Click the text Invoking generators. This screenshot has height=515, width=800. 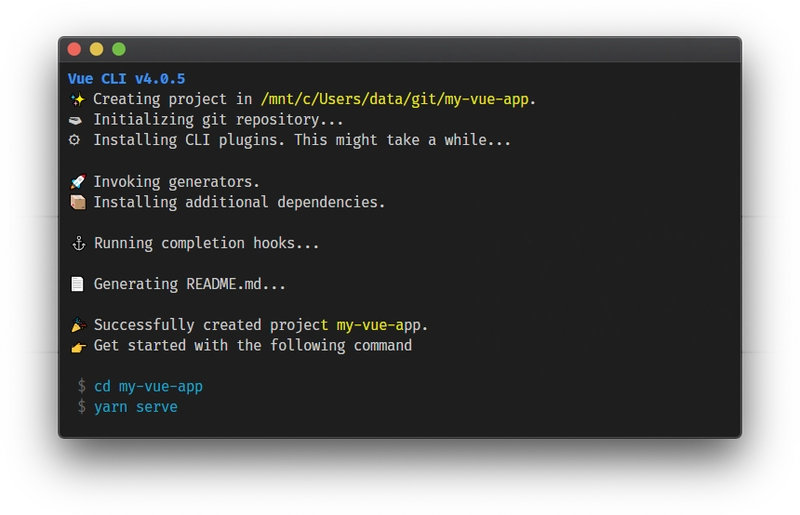click(177, 182)
